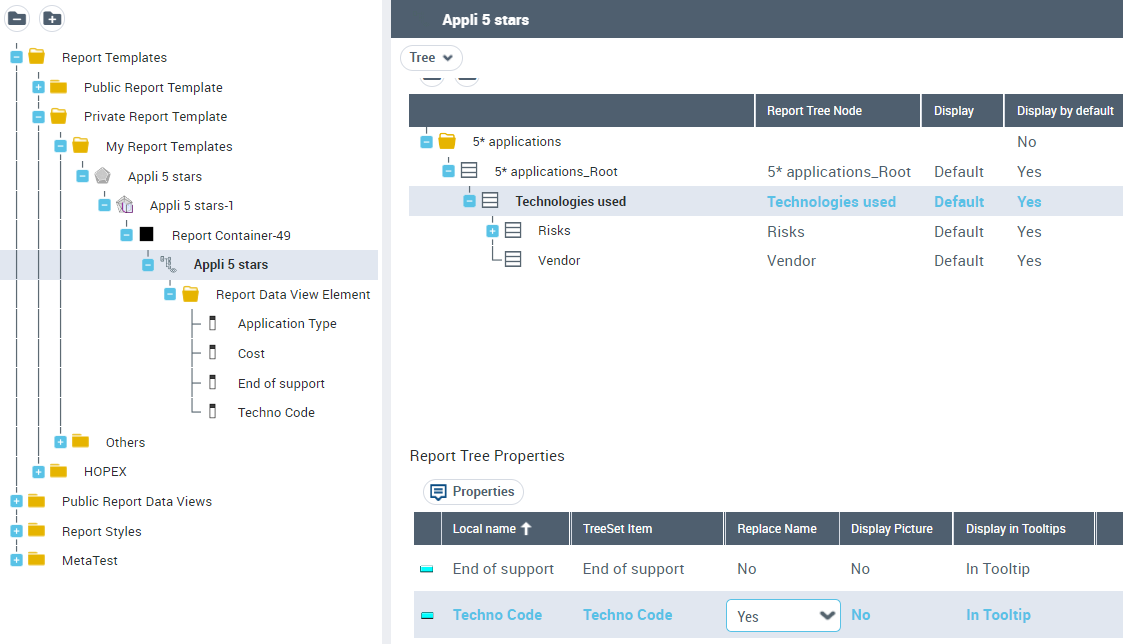Click the Techno Code row property icon
Viewport: 1123px width, 644px height.
point(427,615)
